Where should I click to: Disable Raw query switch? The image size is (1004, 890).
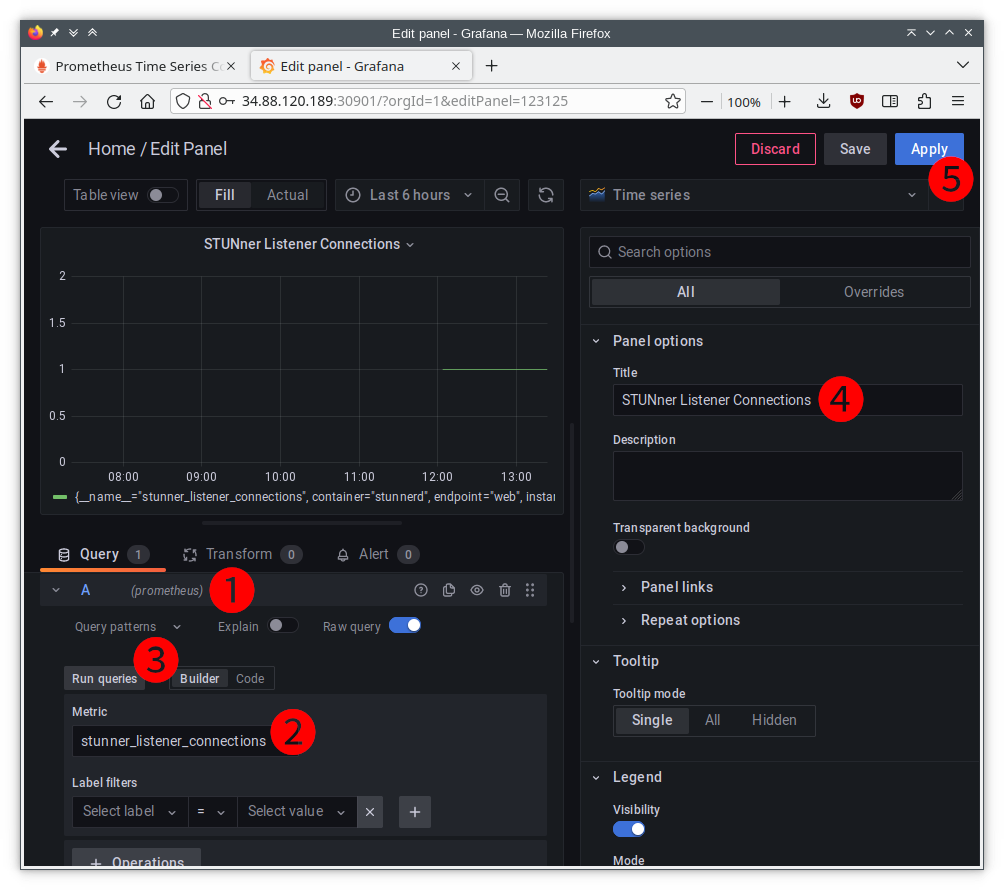(x=405, y=626)
